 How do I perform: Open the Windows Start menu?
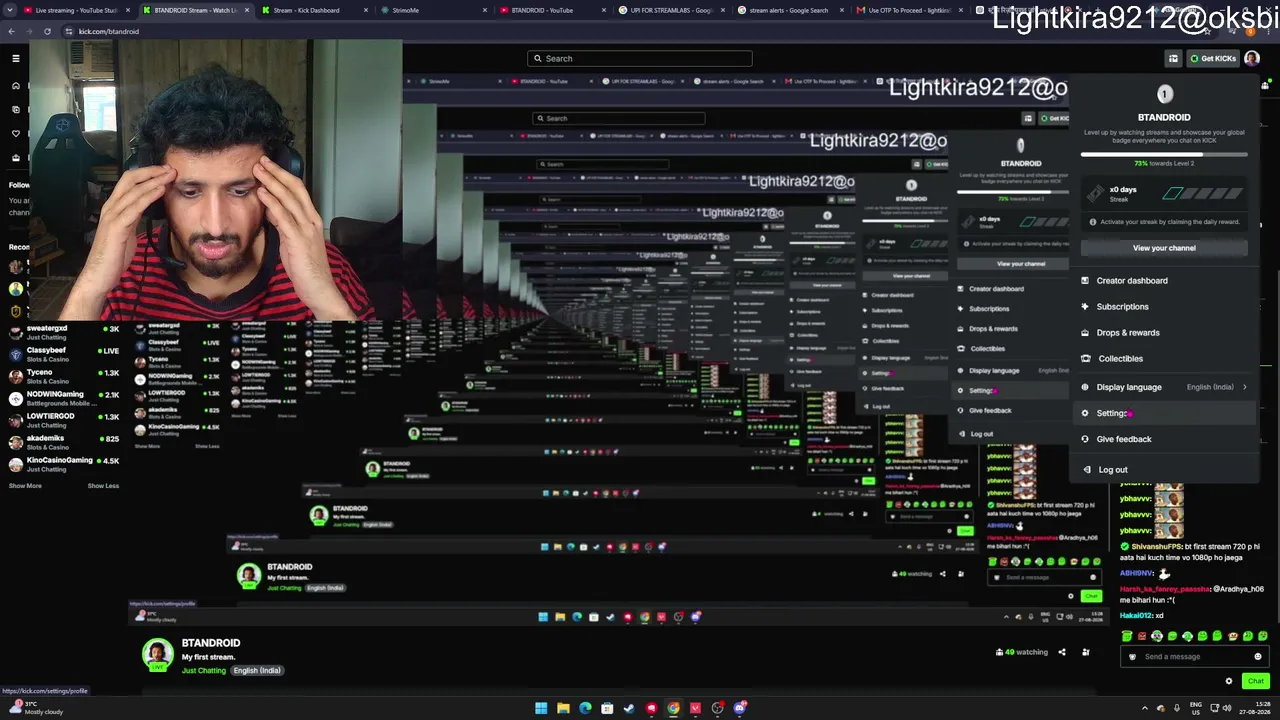[x=541, y=708]
